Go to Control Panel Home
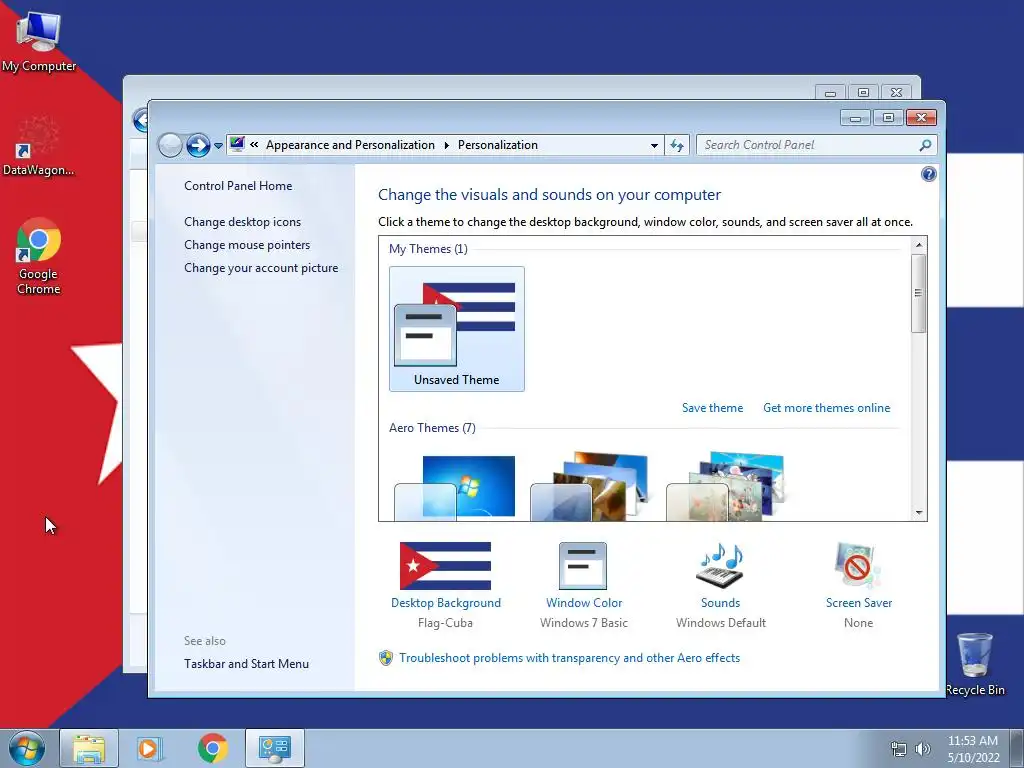 coord(238,185)
